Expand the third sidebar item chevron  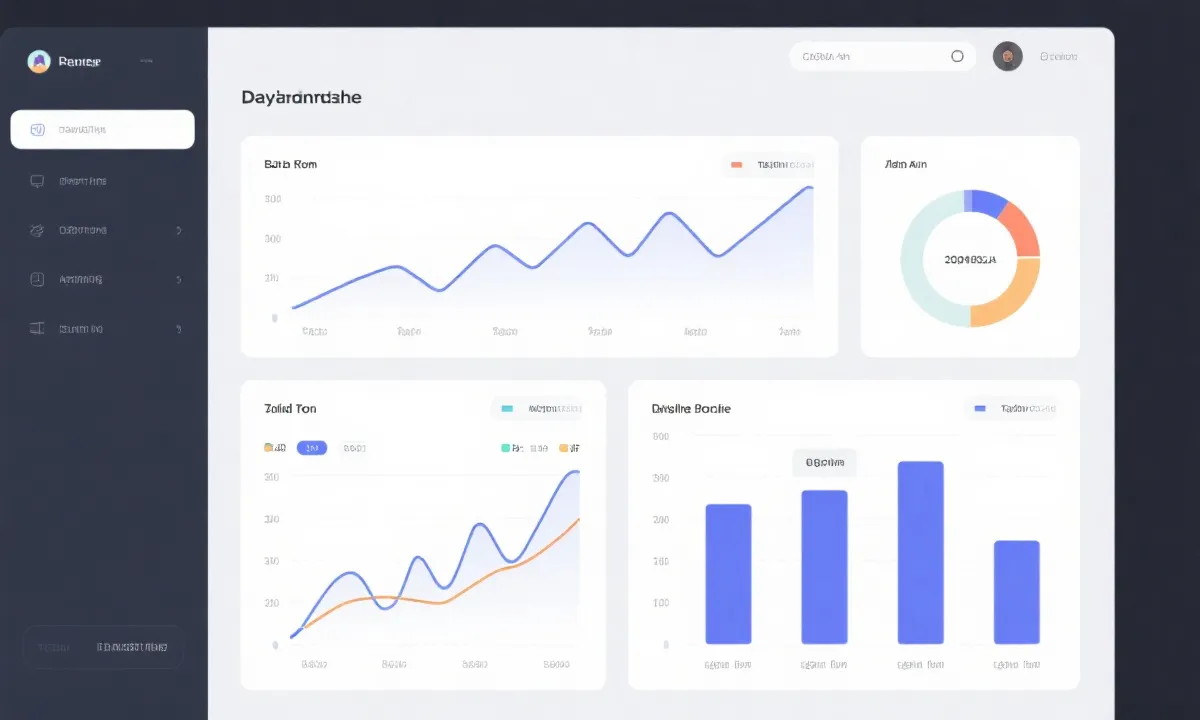click(x=178, y=230)
